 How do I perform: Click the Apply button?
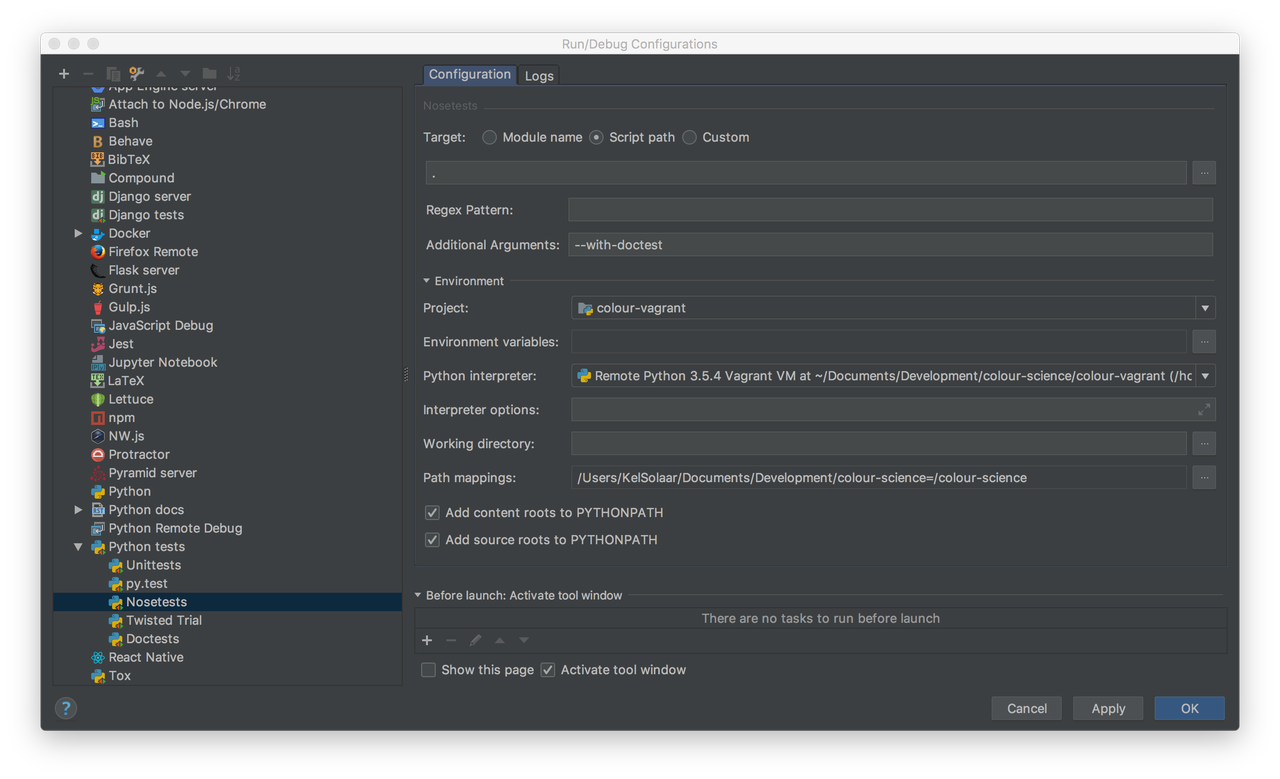tap(1108, 708)
